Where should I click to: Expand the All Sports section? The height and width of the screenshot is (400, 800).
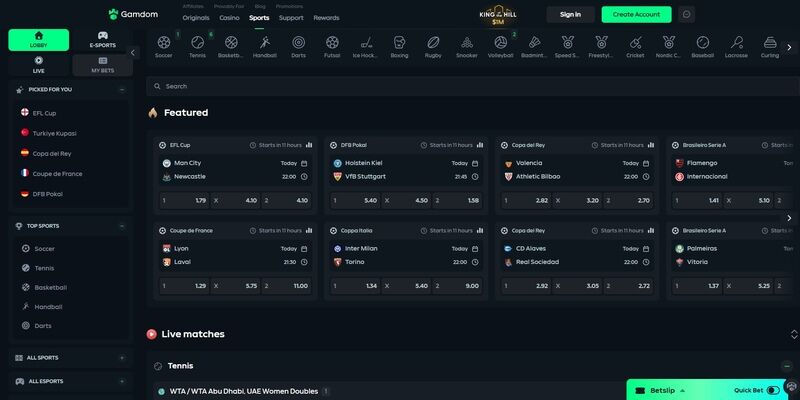122,358
